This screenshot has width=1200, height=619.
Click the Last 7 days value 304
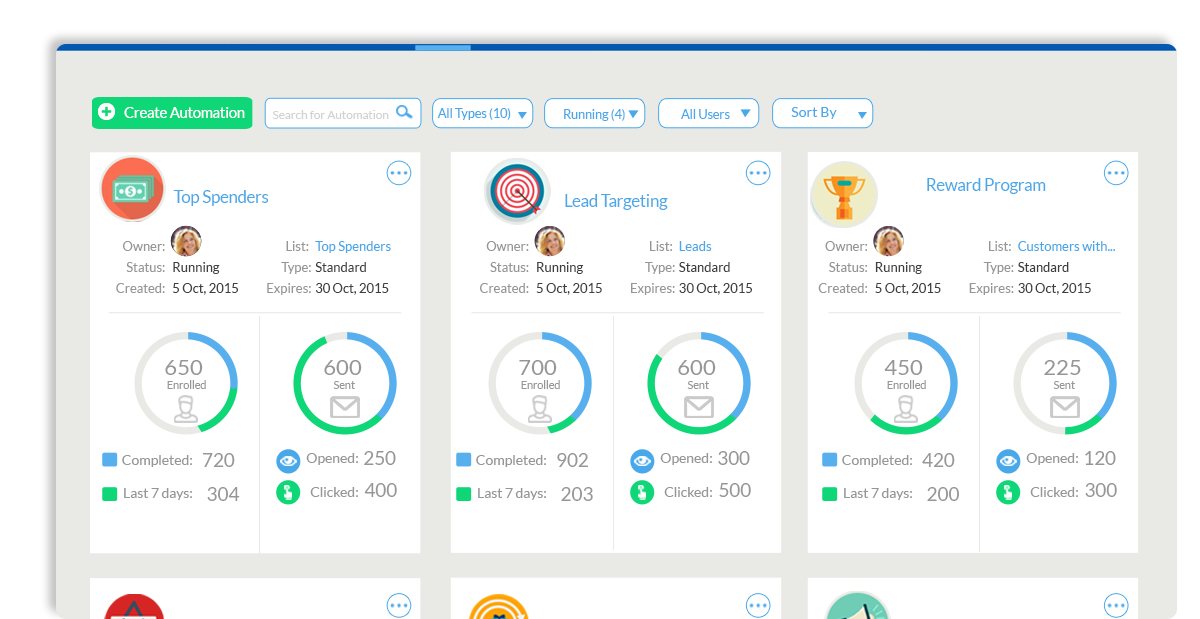point(223,494)
